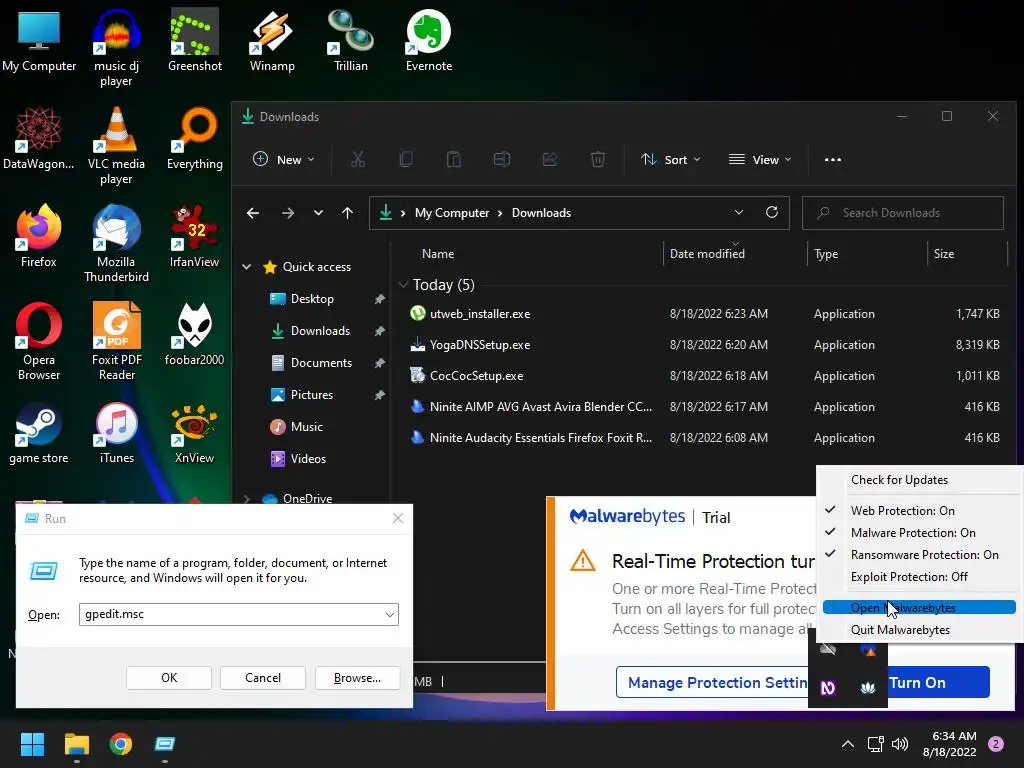This screenshot has height=768, width=1024.
Task: Open the Trillian desktop icon
Action: click(x=351, y=40)
